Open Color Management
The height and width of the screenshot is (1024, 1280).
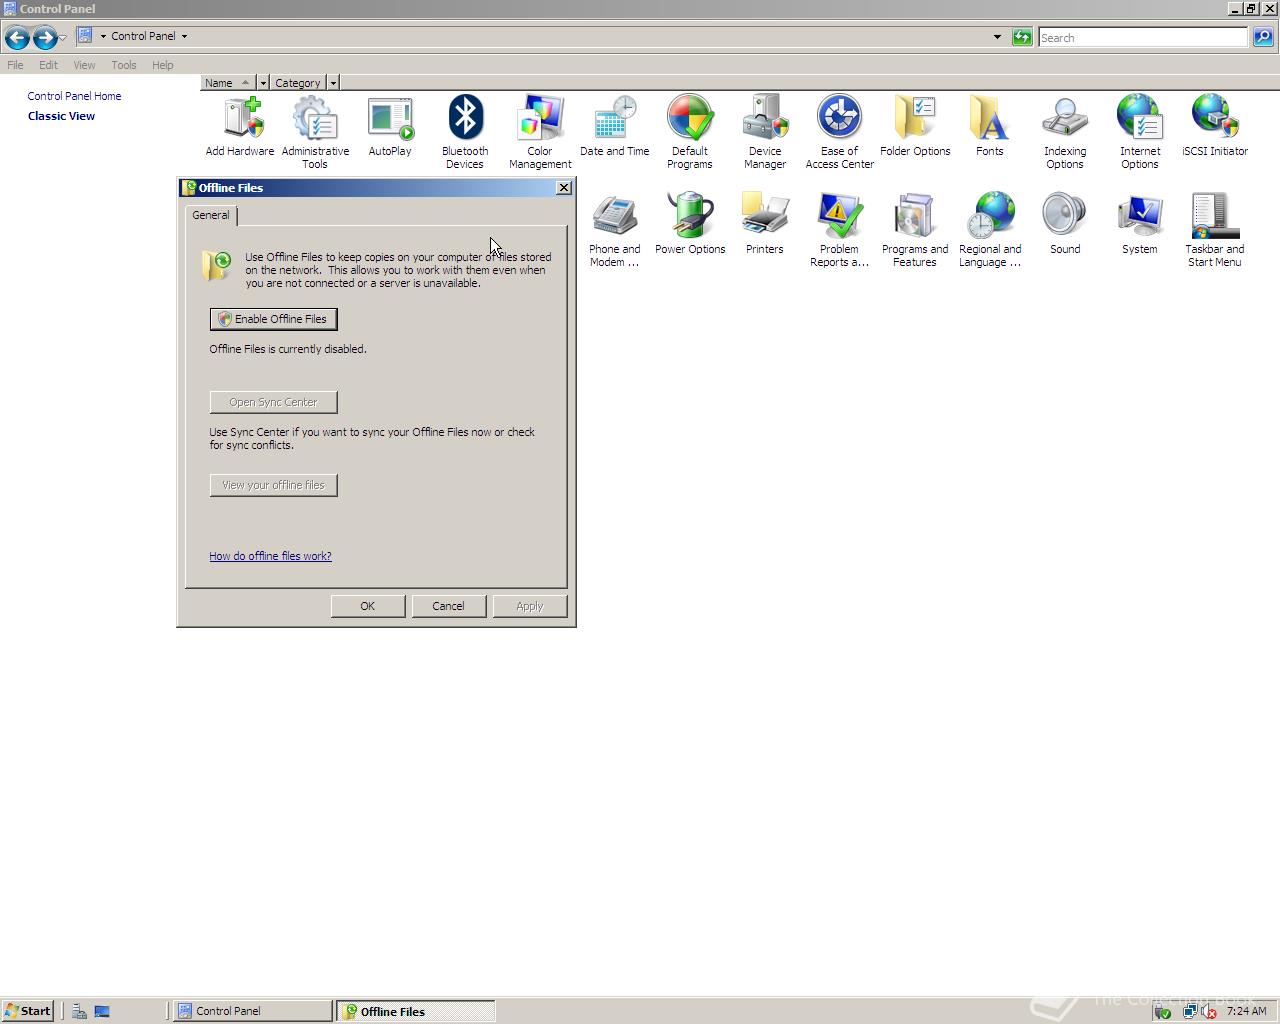point(540,132)
